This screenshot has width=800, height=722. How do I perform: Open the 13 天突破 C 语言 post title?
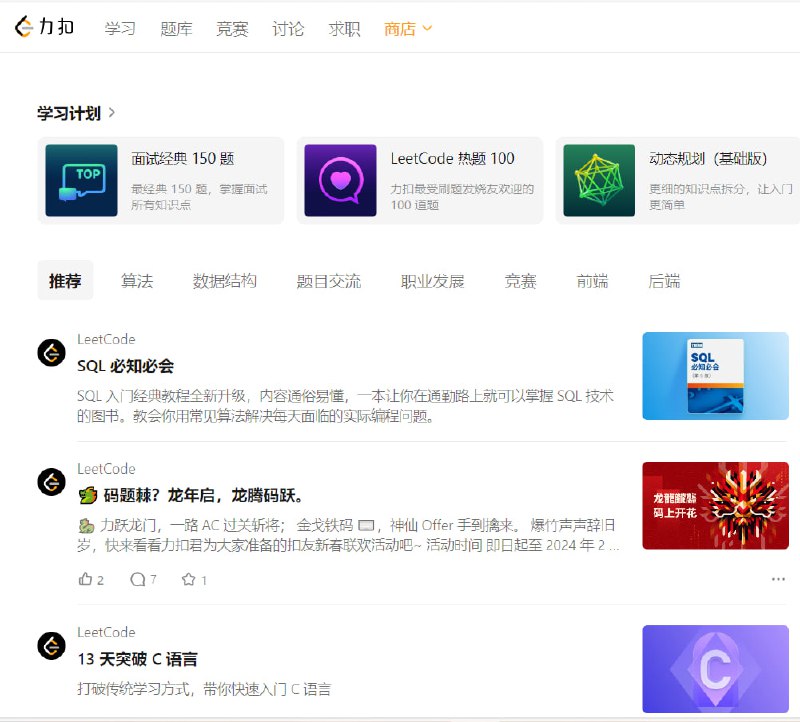(137, 659)
